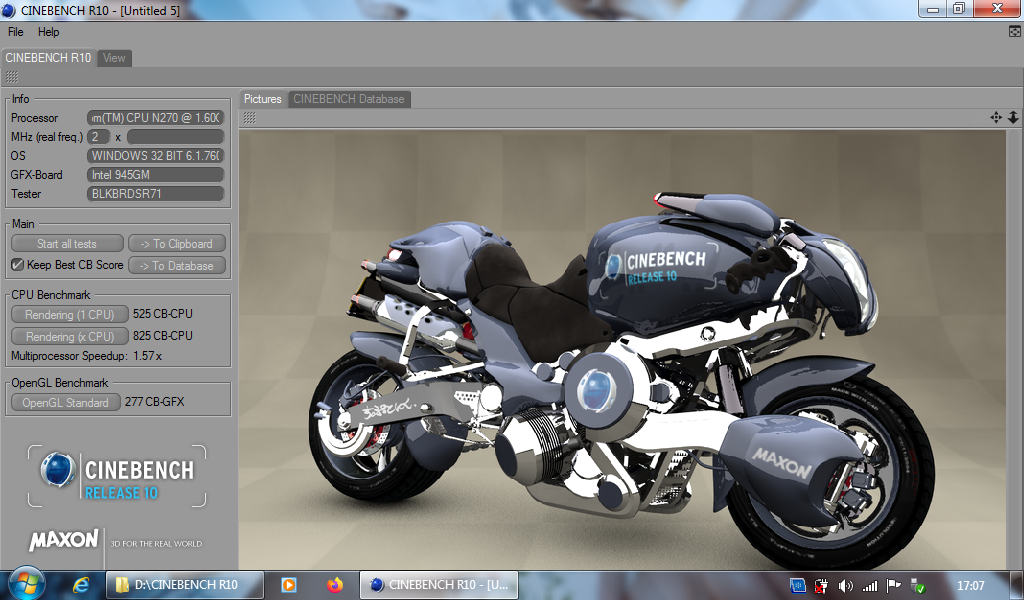Click the volume speaker tray icon
Screen dimensions: 1024x600
click(846, 585)
